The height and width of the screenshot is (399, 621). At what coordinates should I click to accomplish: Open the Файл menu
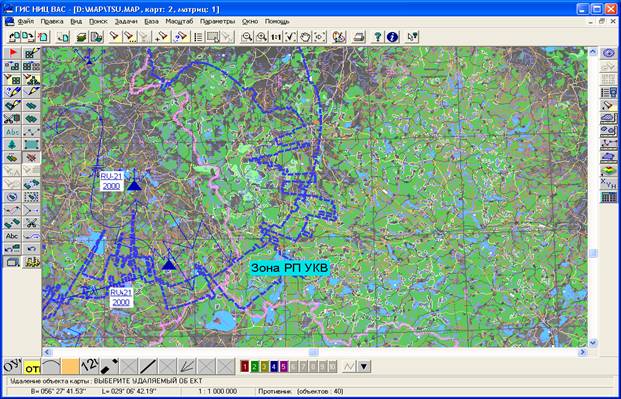pos(26,21)
